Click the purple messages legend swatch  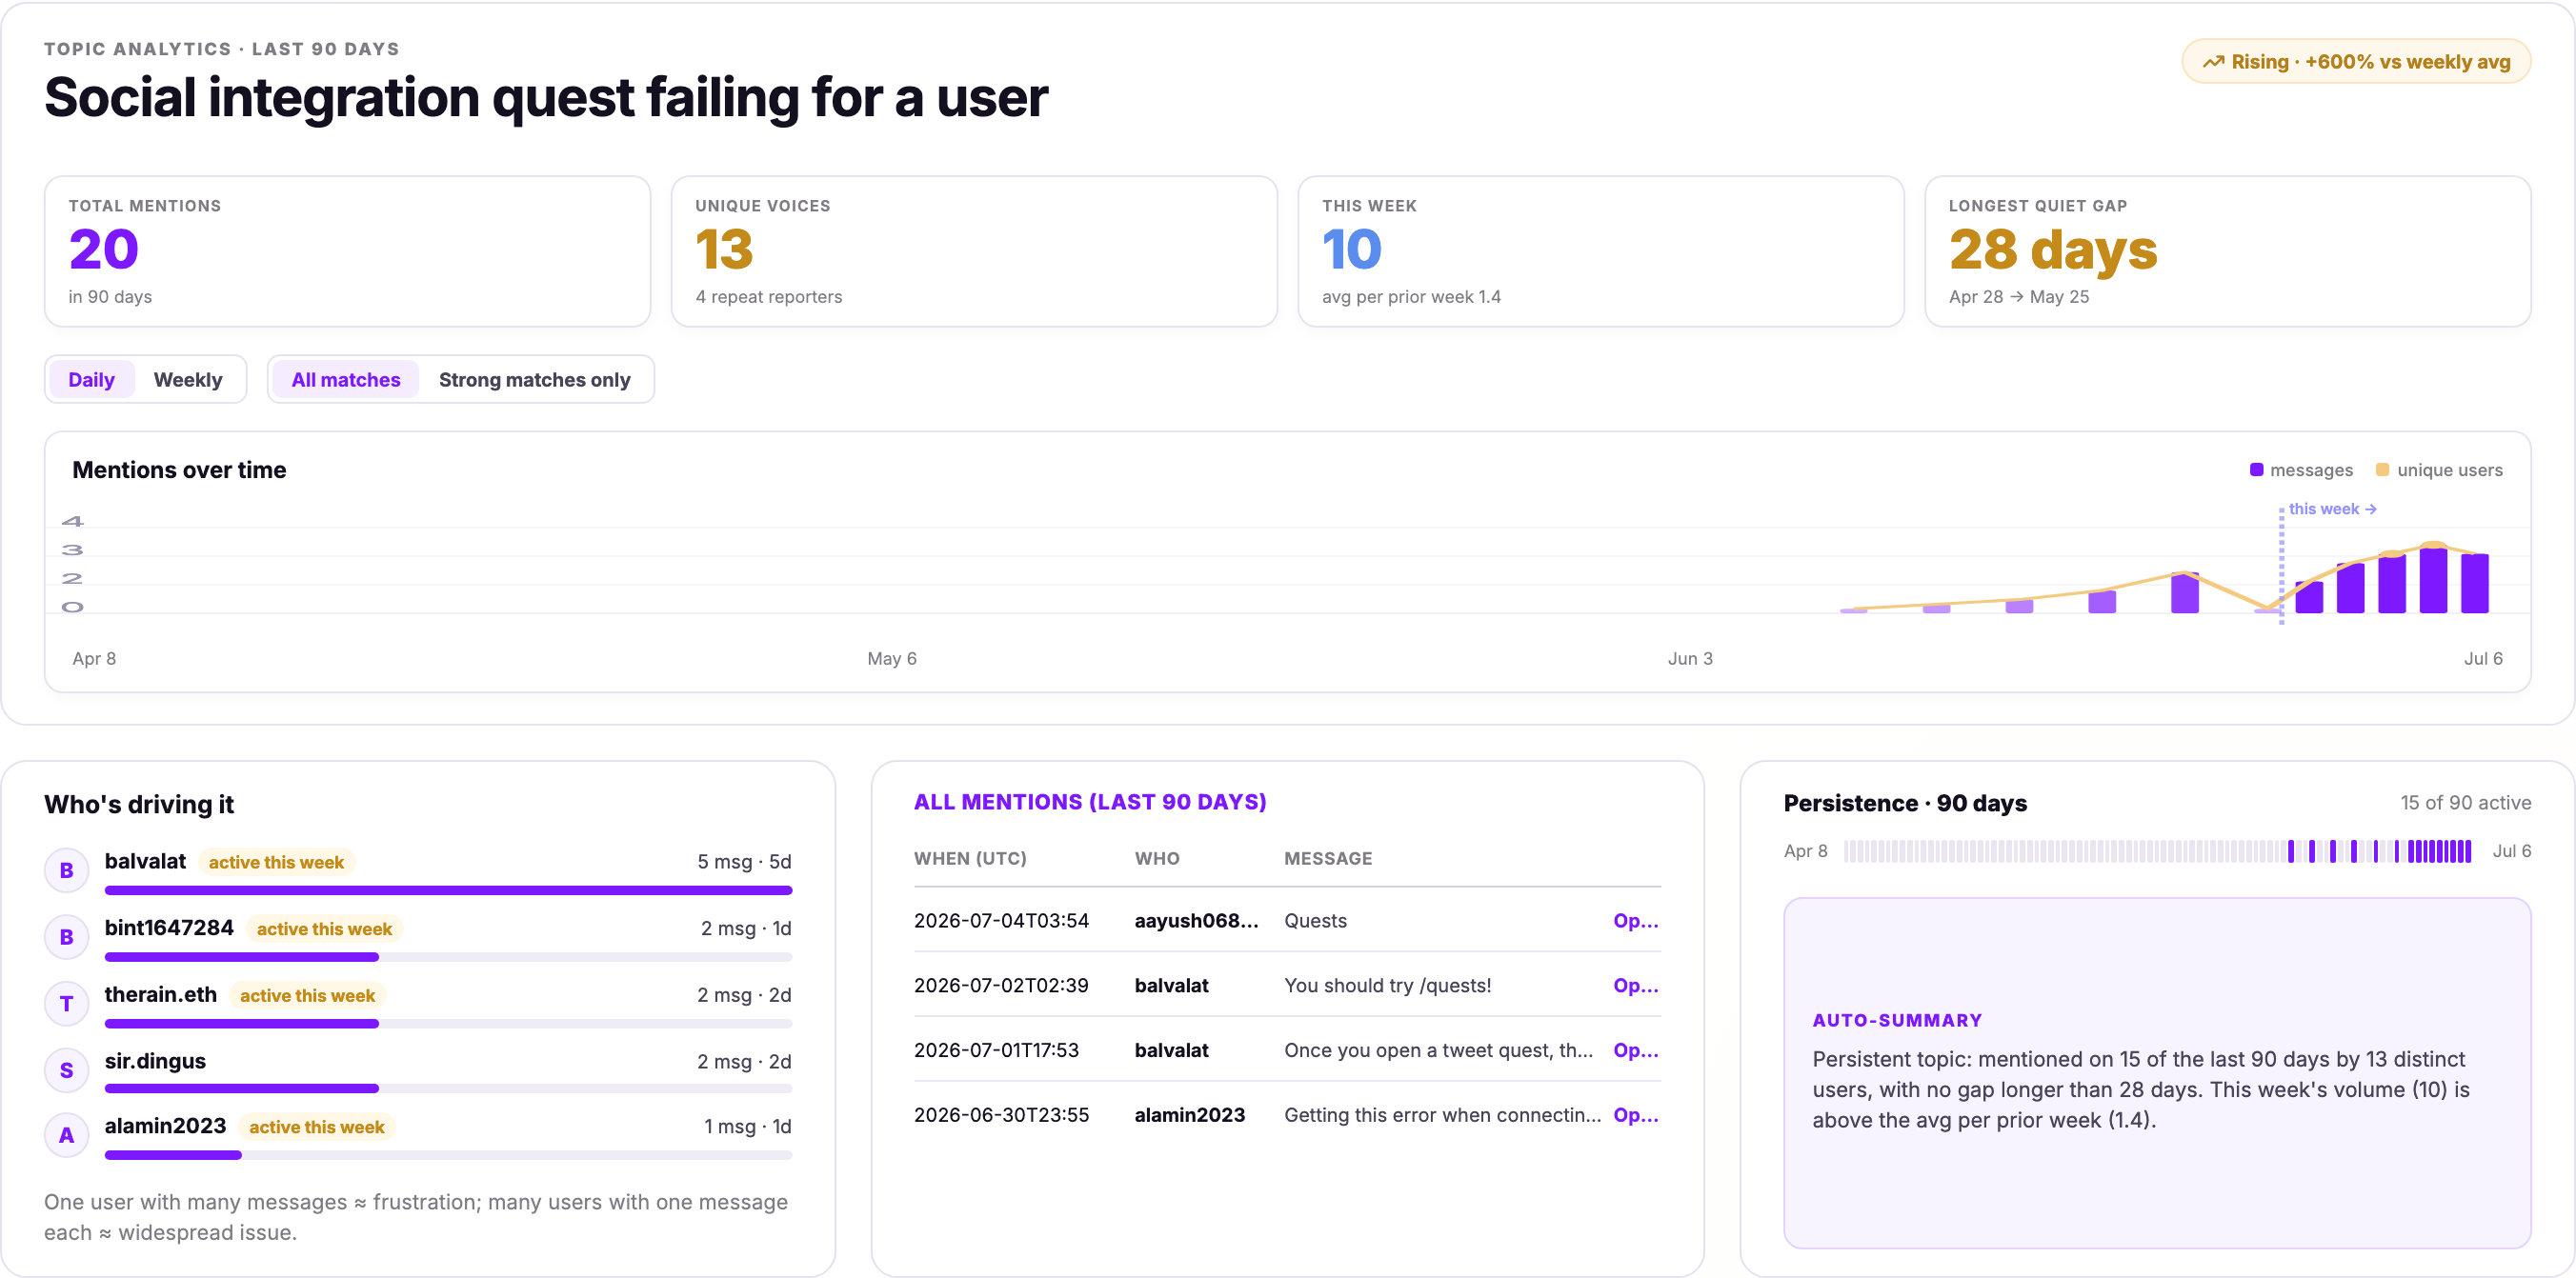[x=2256, y=470]
